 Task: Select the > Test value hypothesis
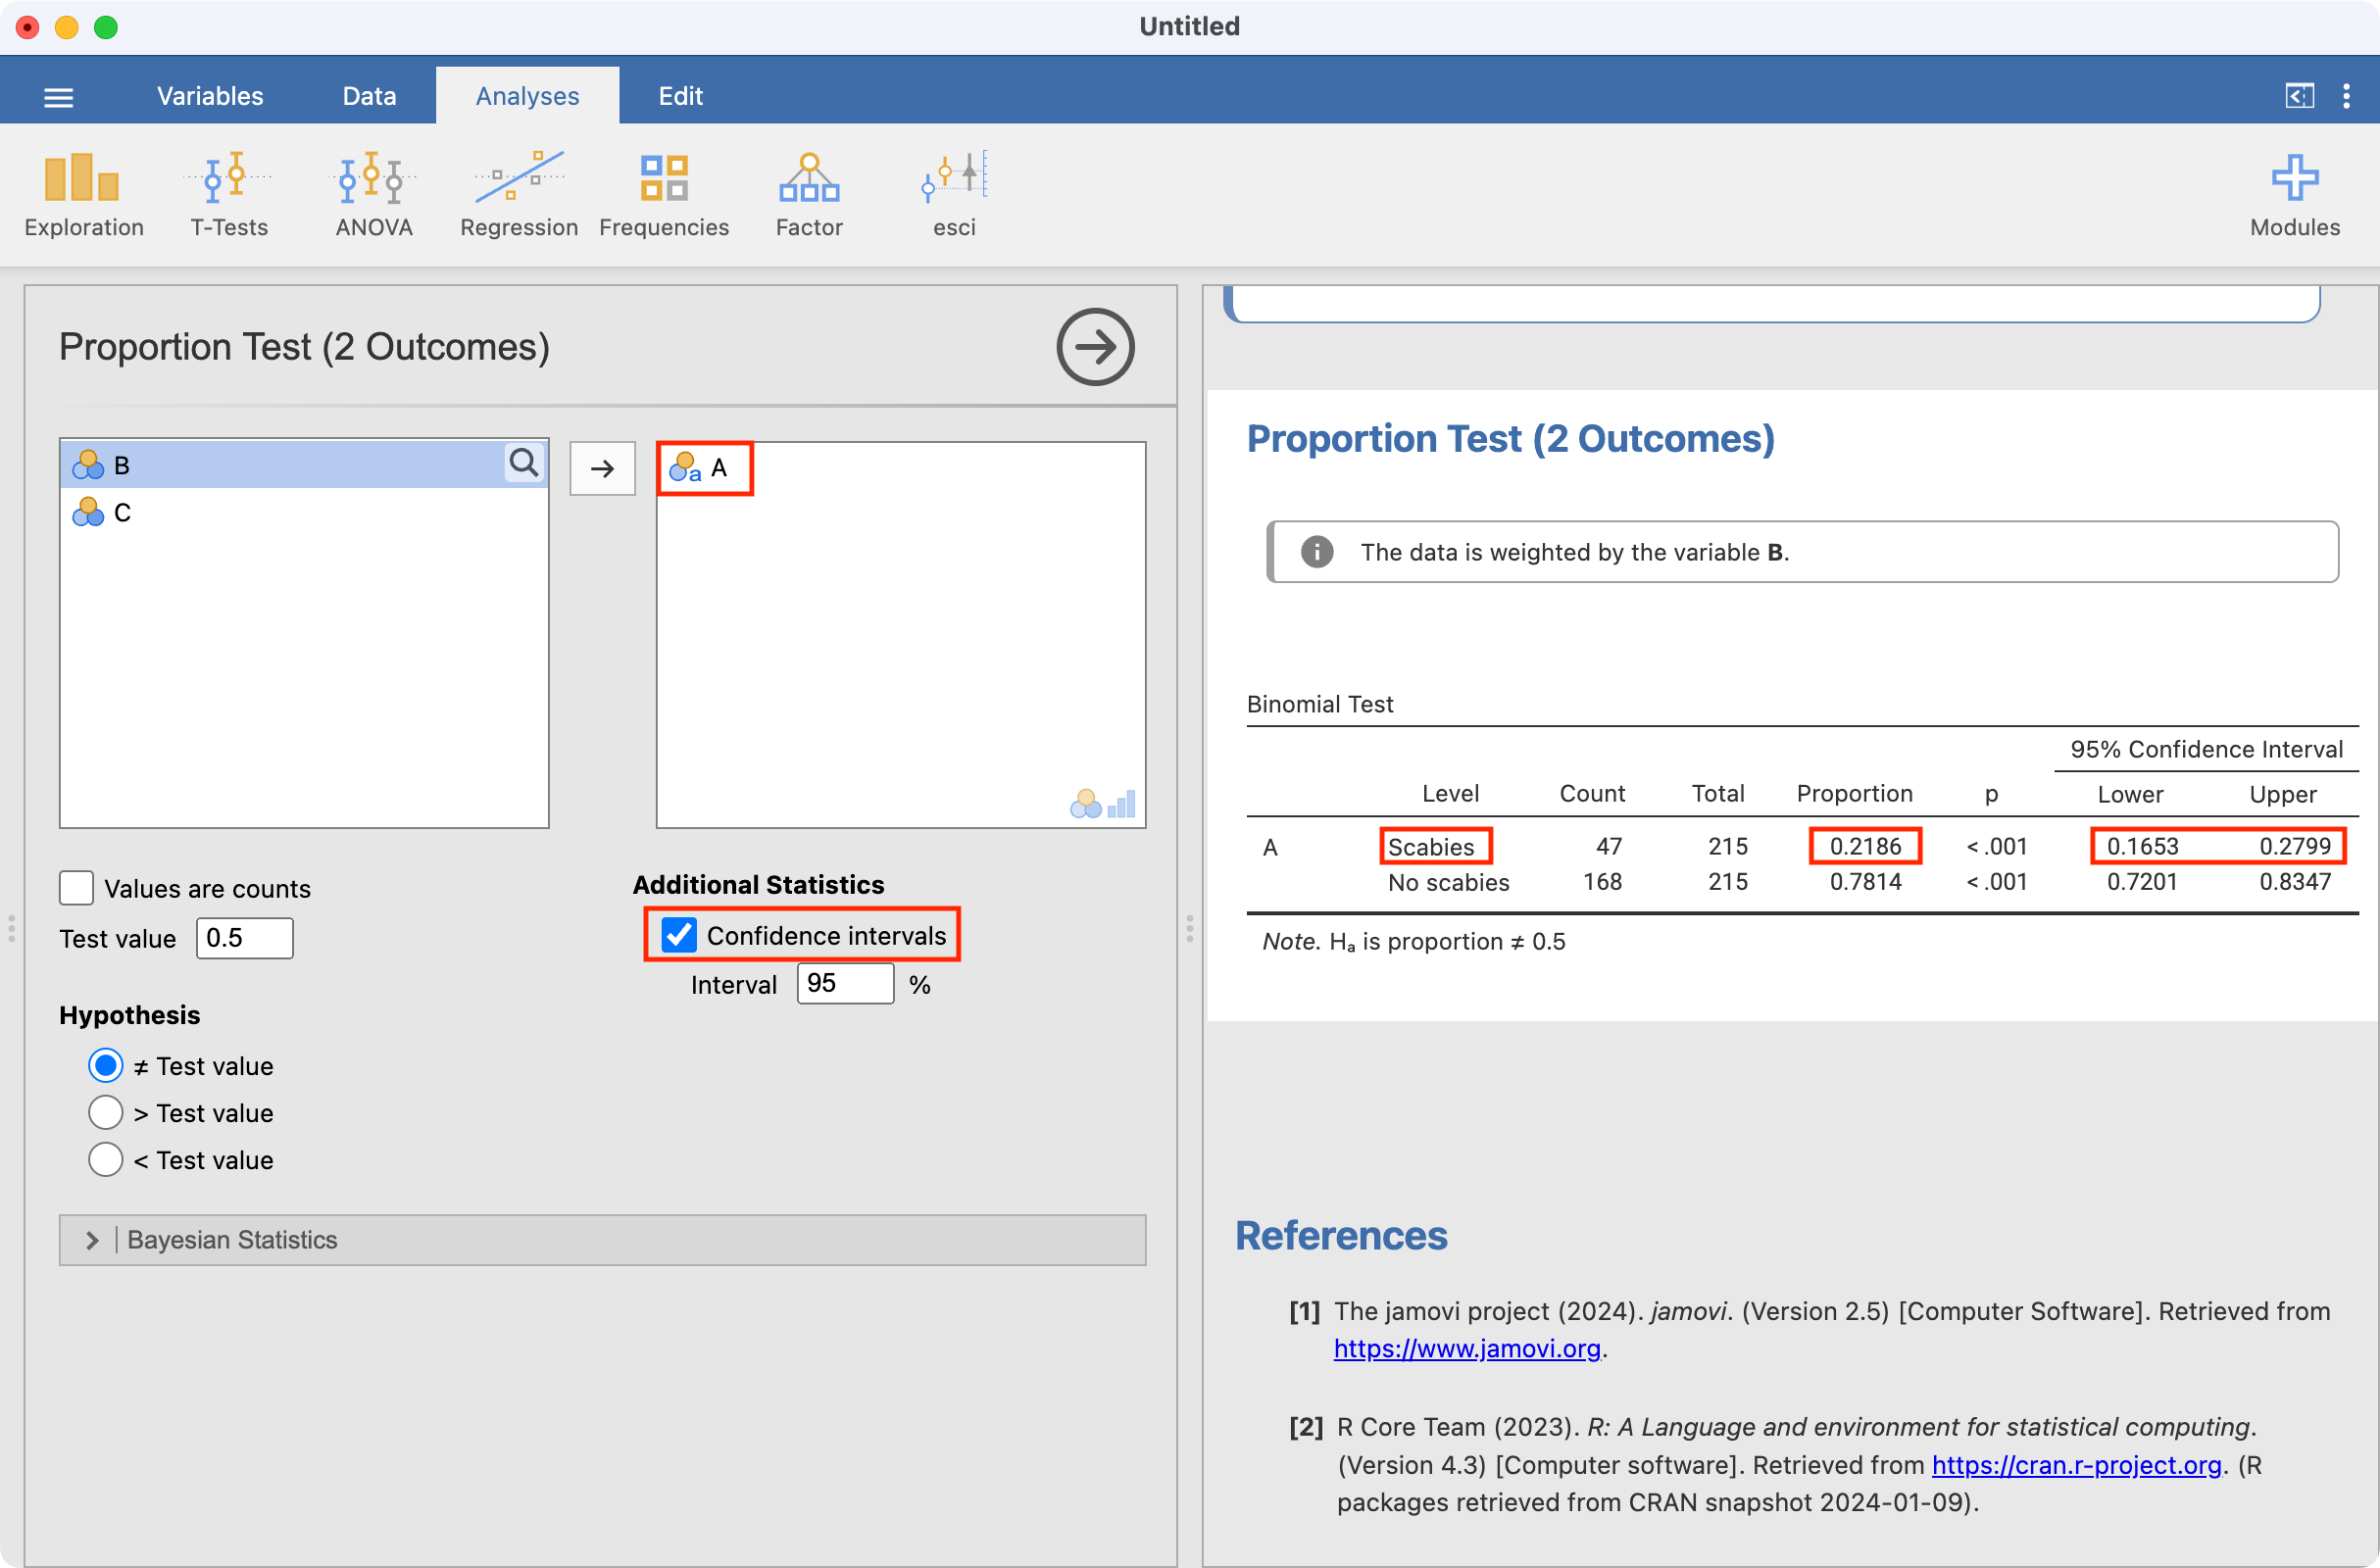(106, 1113)
